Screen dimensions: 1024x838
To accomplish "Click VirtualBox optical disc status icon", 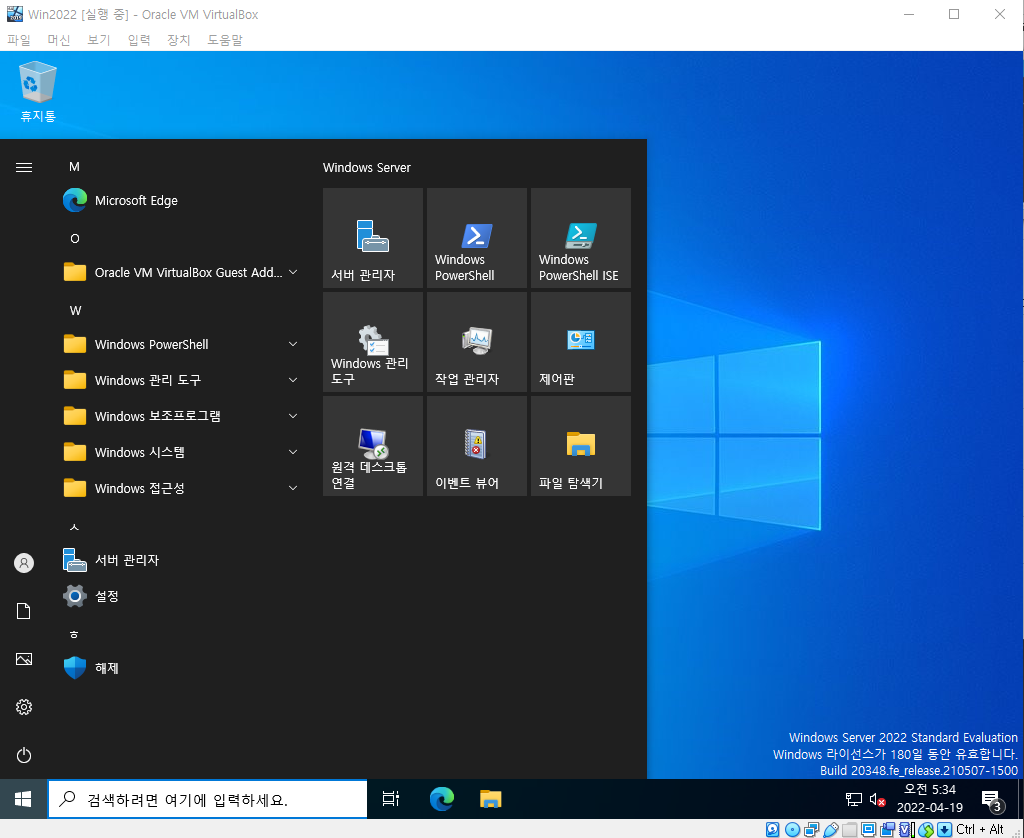I will click(x=792, y=830).
